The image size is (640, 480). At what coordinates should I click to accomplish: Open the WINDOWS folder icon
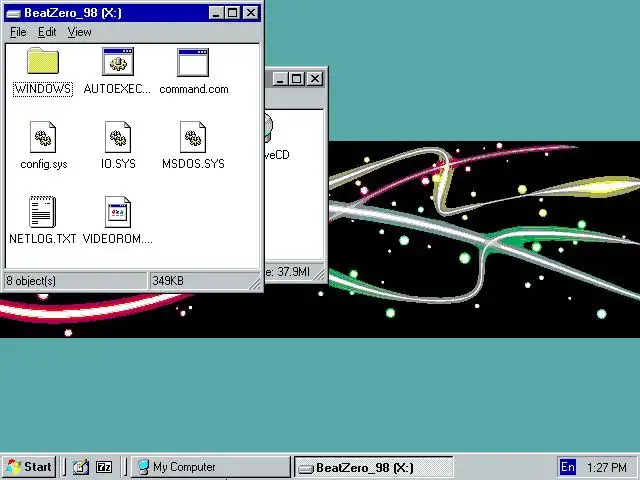point(43,61)
